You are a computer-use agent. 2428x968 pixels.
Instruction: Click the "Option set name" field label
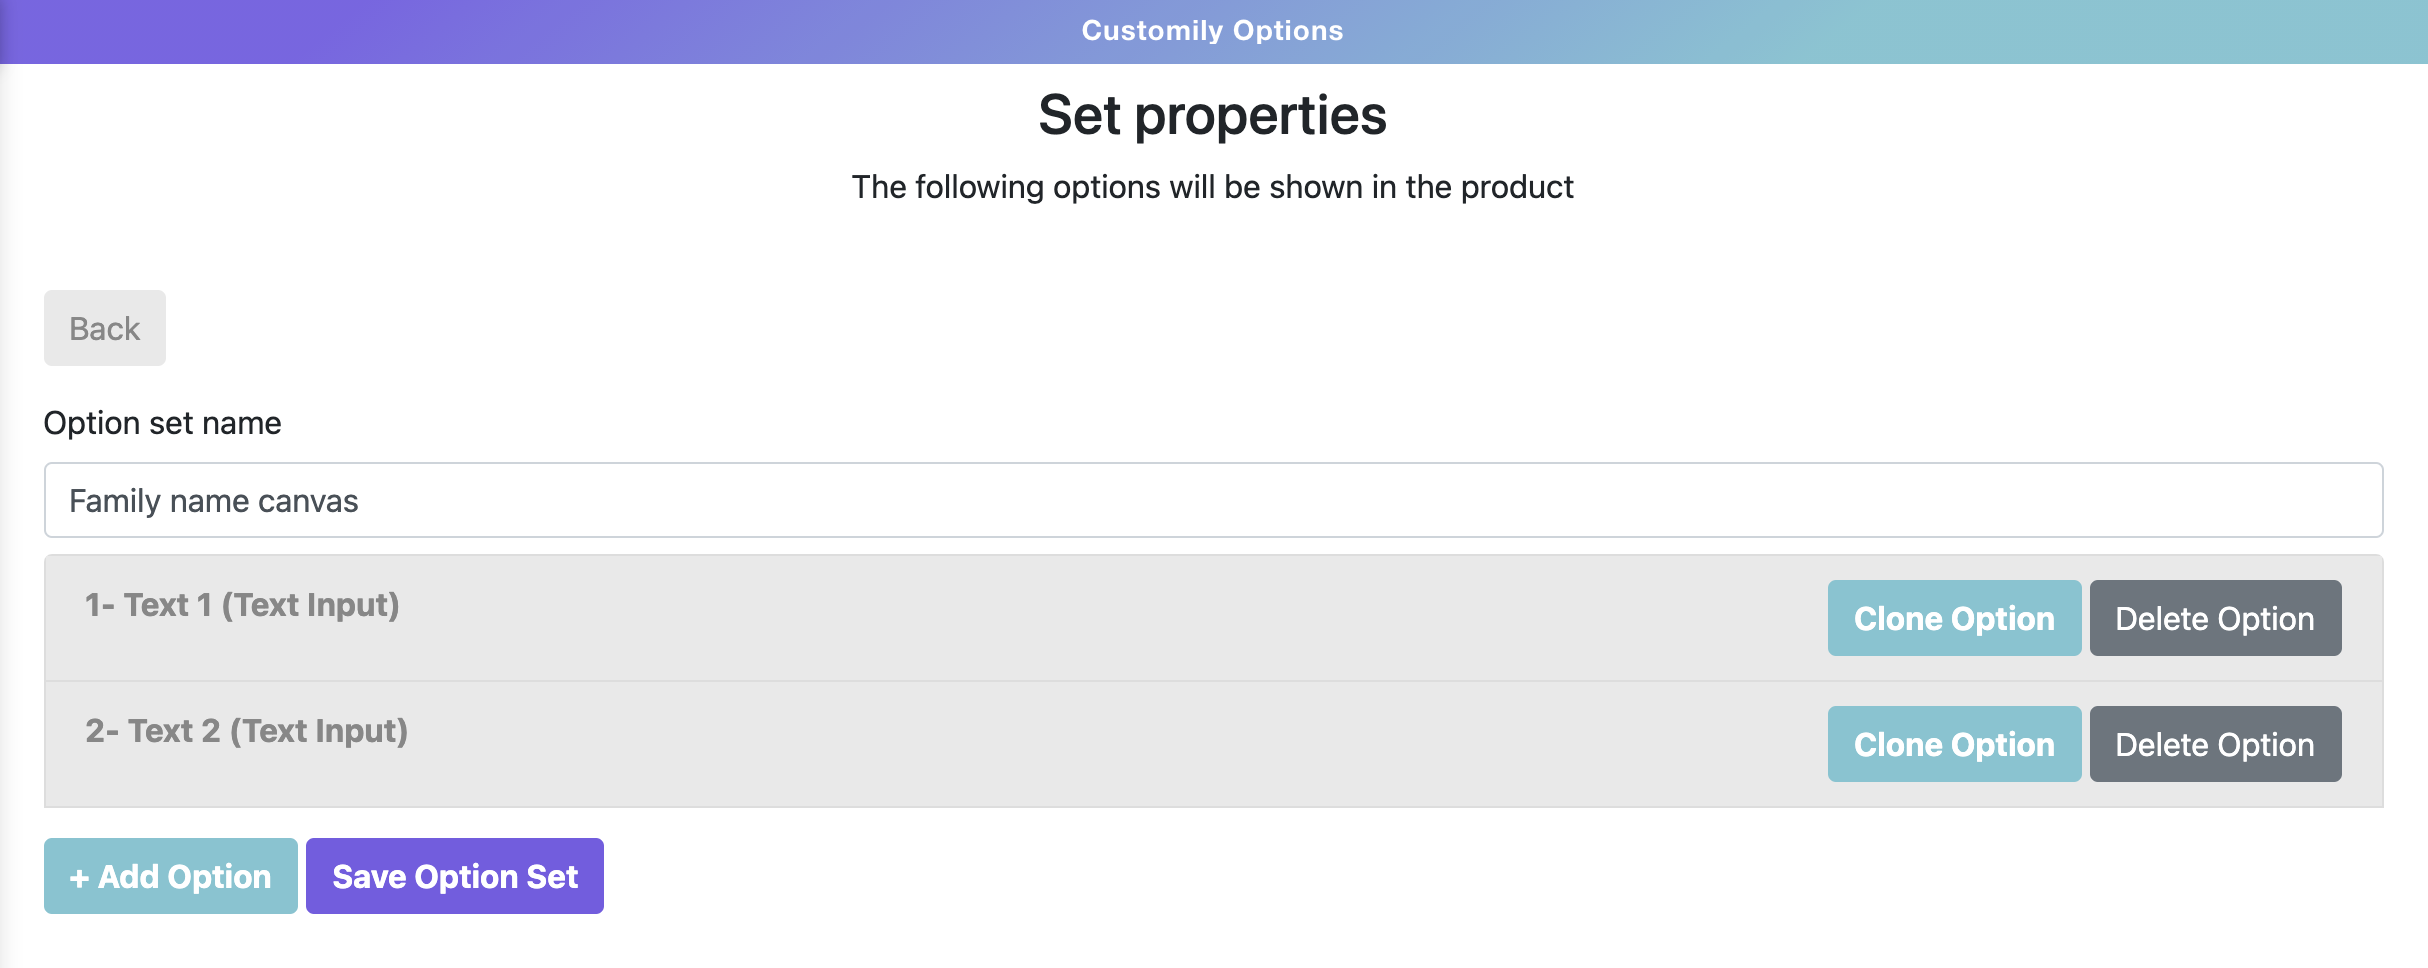tap(162, 423)
